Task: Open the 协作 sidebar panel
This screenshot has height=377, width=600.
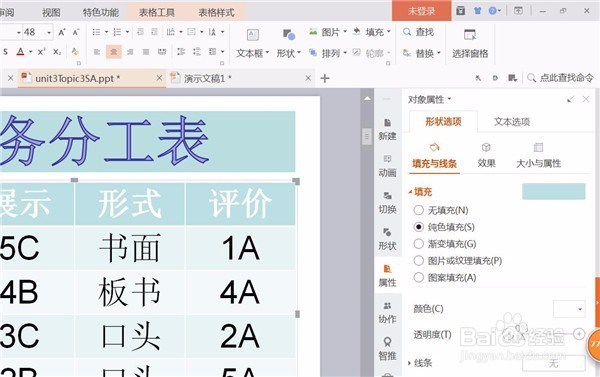Action: tap(387, 312)
